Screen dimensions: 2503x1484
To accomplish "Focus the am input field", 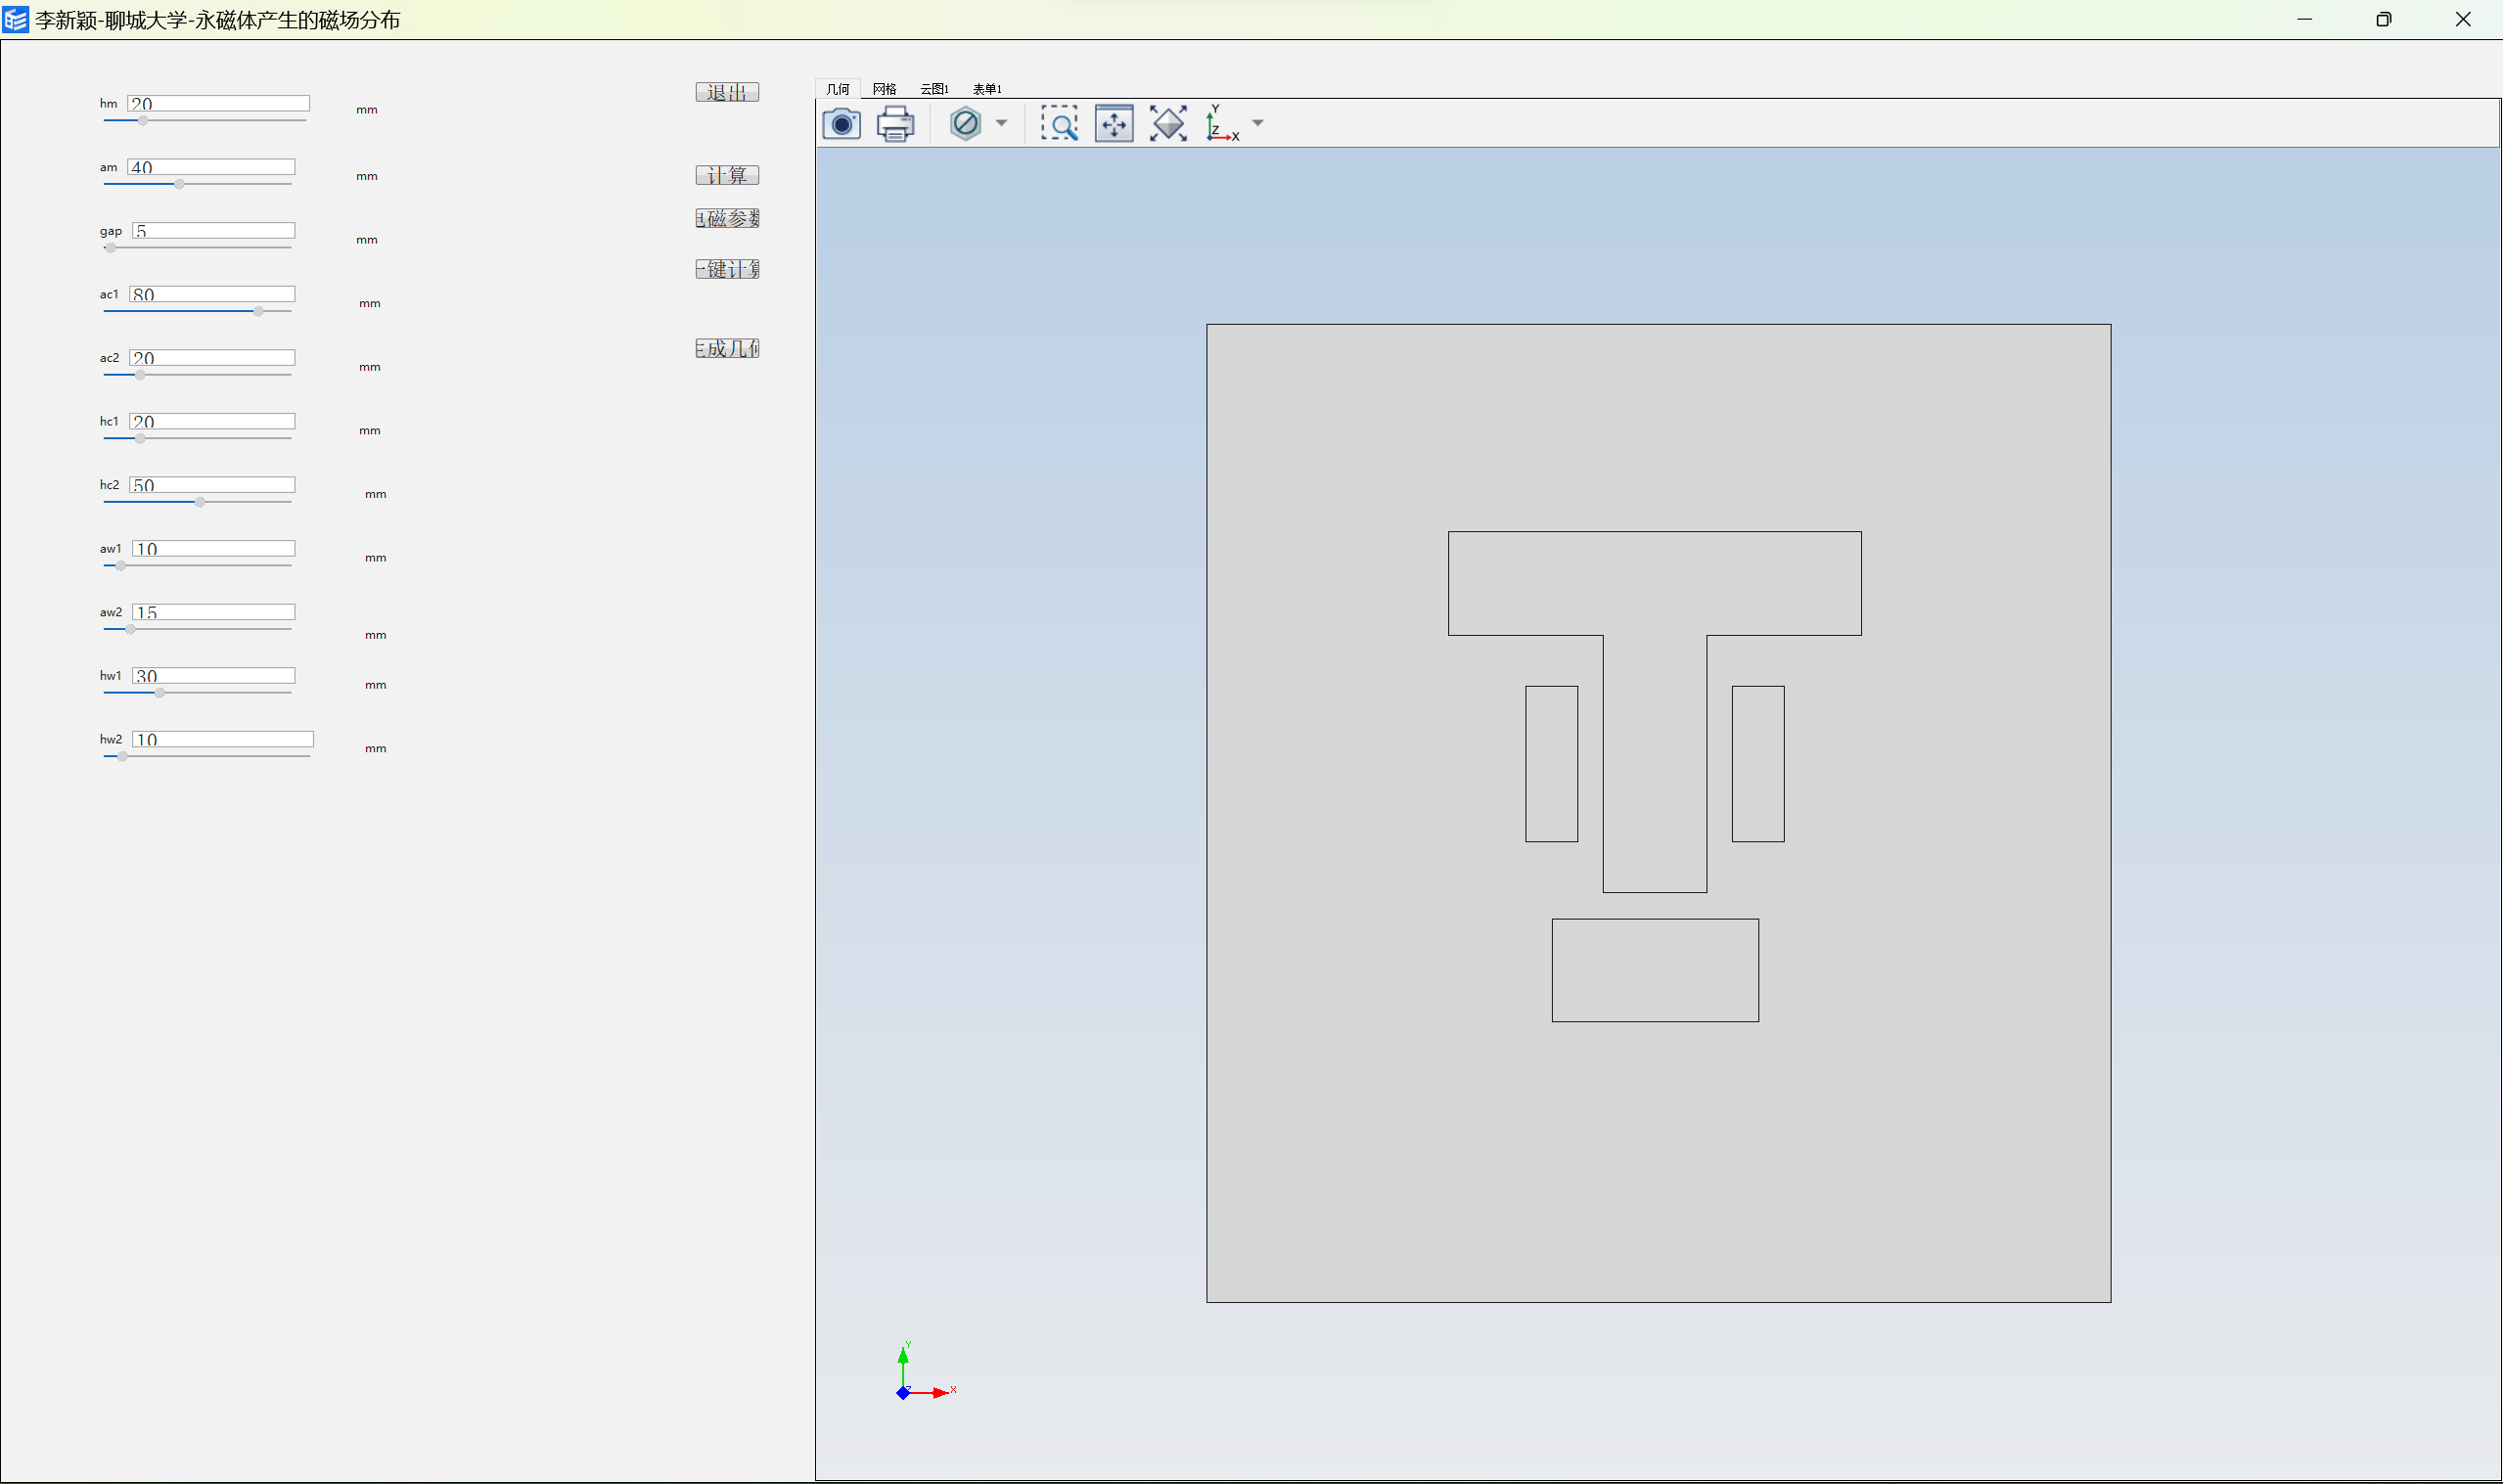I will tap(211, 167).
